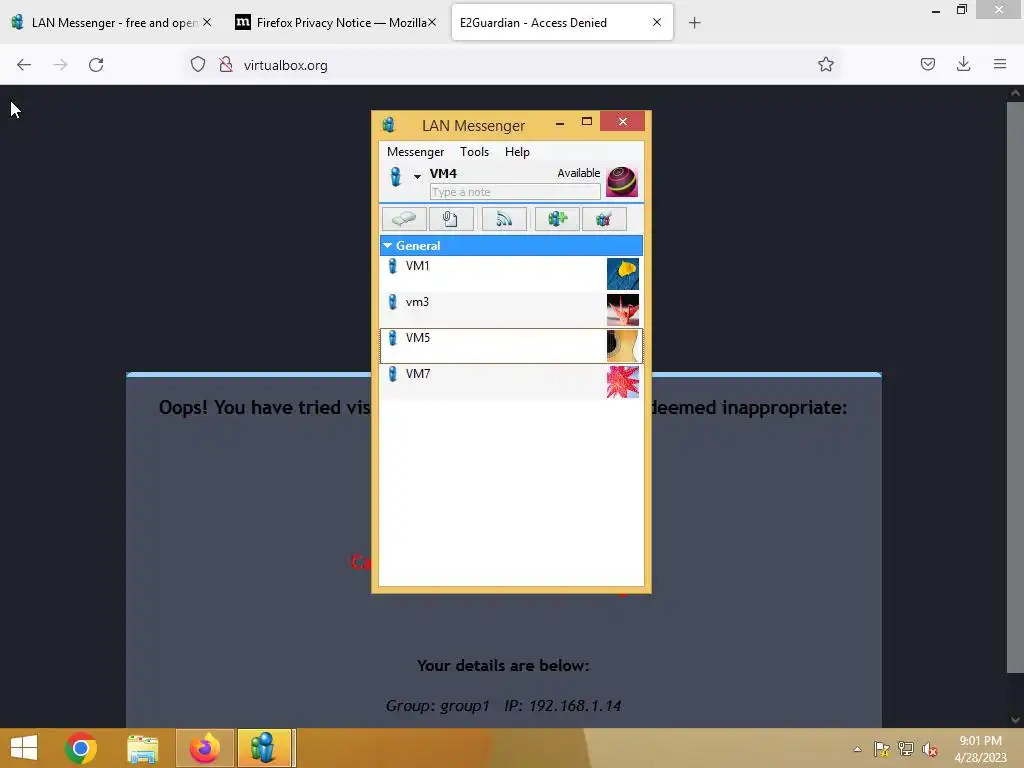Click the LAN Messenger title bar app icon

coord(389,125)
